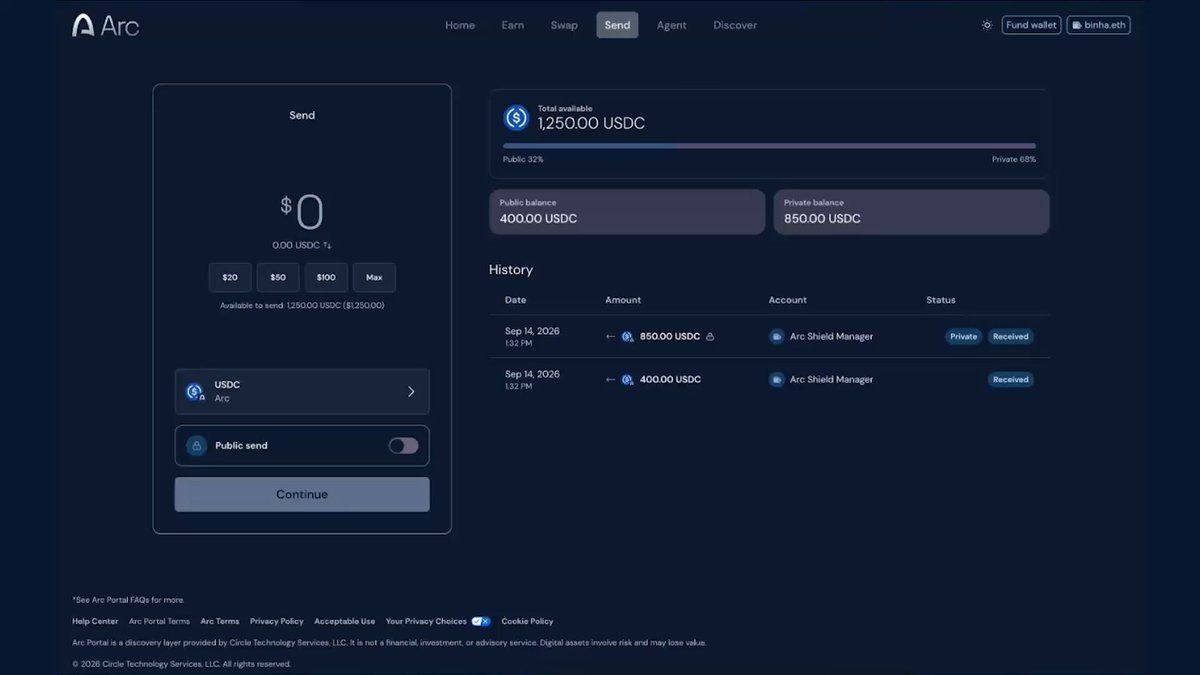
Task: Click the USDC token icon in the asset selector
Action: point(195,392)
